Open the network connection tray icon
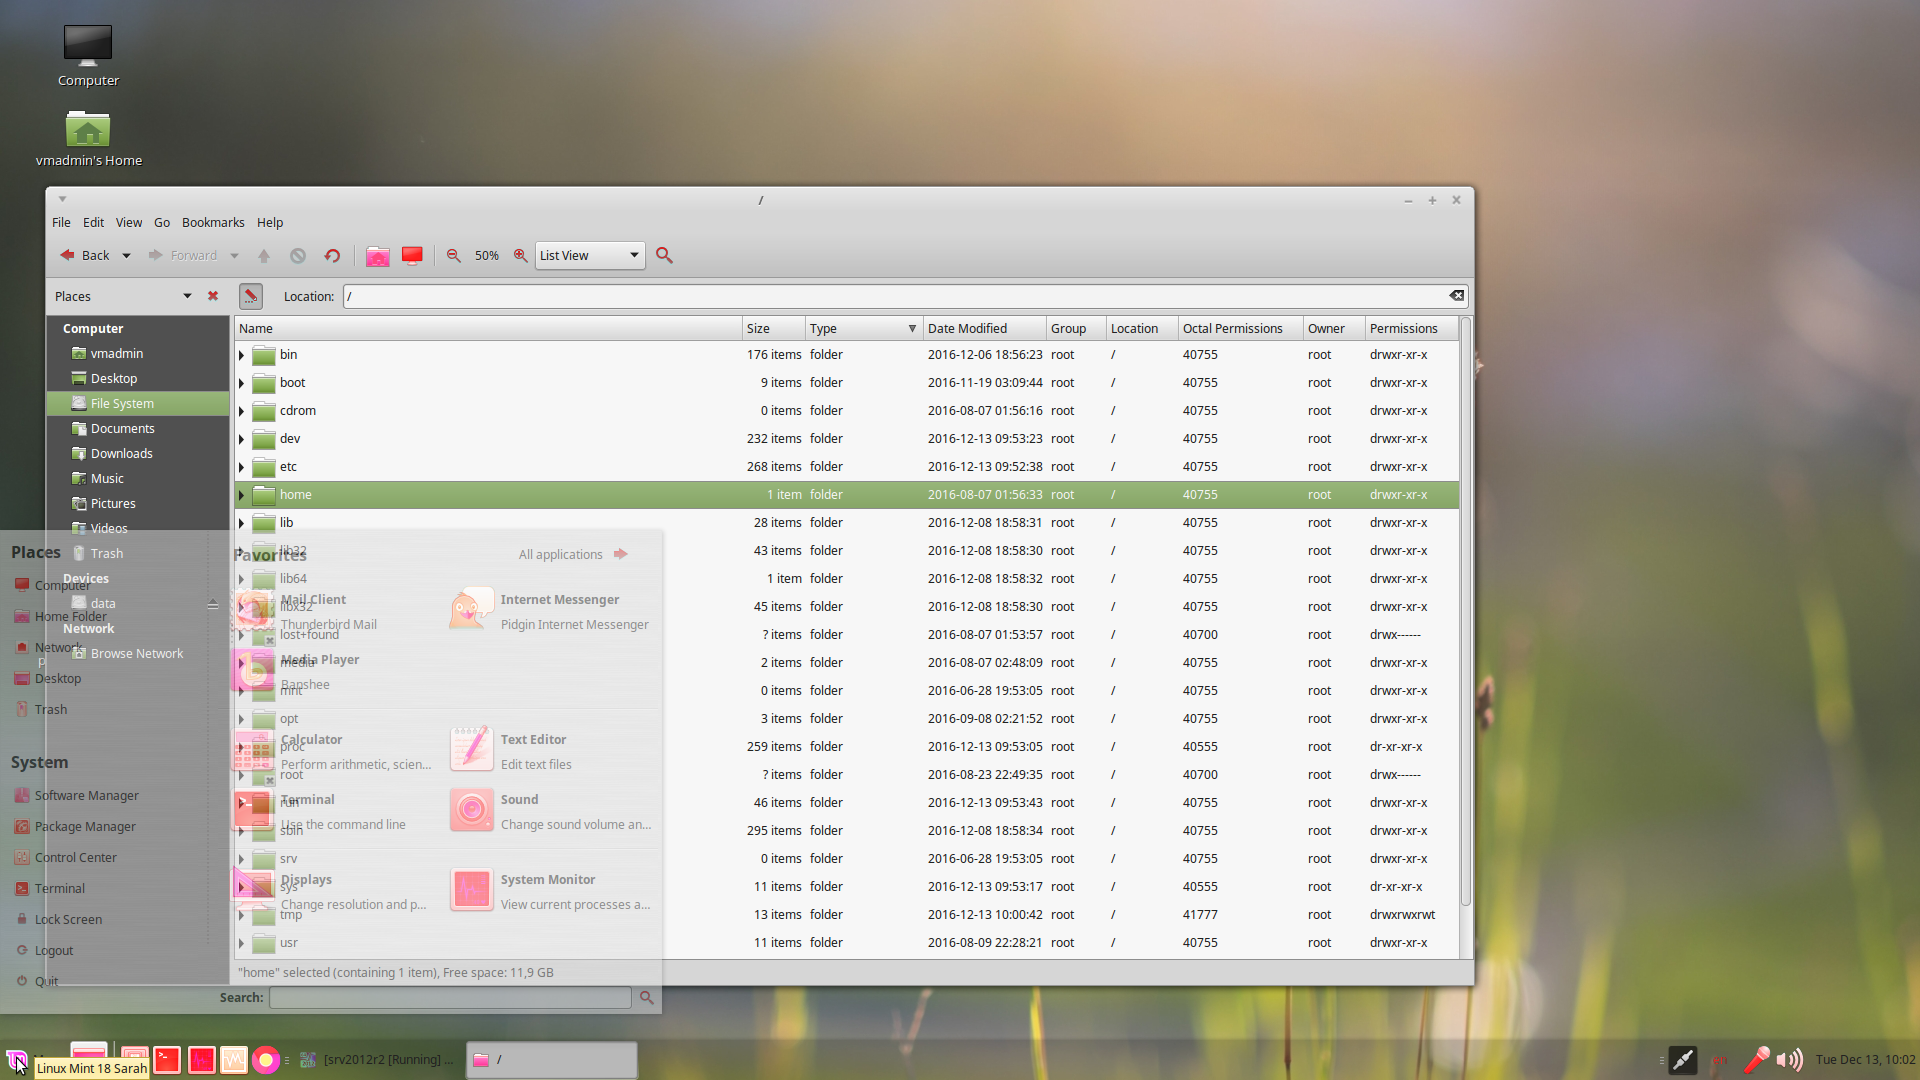This screenshot has height=1080, width=1920. [1683, 1060]
